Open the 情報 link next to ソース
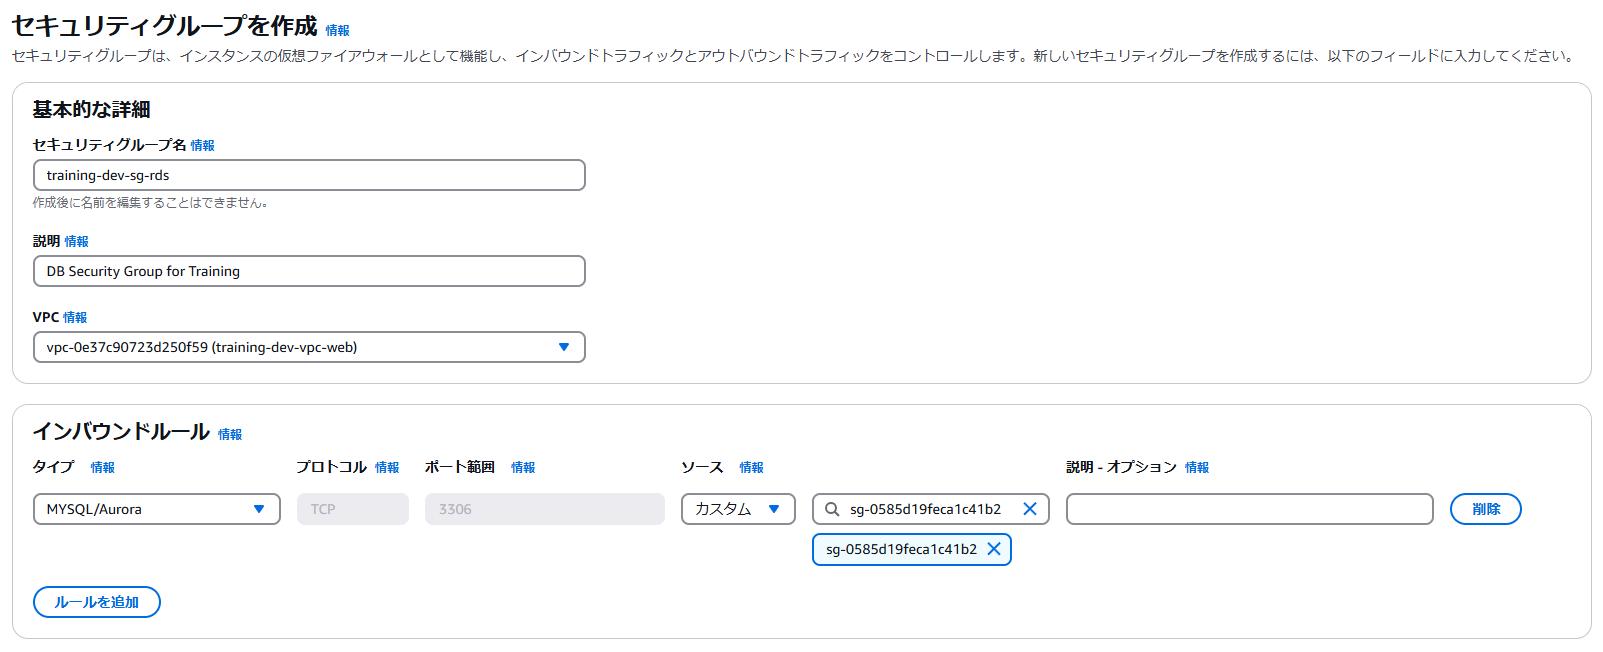Viewport: 1603px width, 652px height. coord(751,467)
